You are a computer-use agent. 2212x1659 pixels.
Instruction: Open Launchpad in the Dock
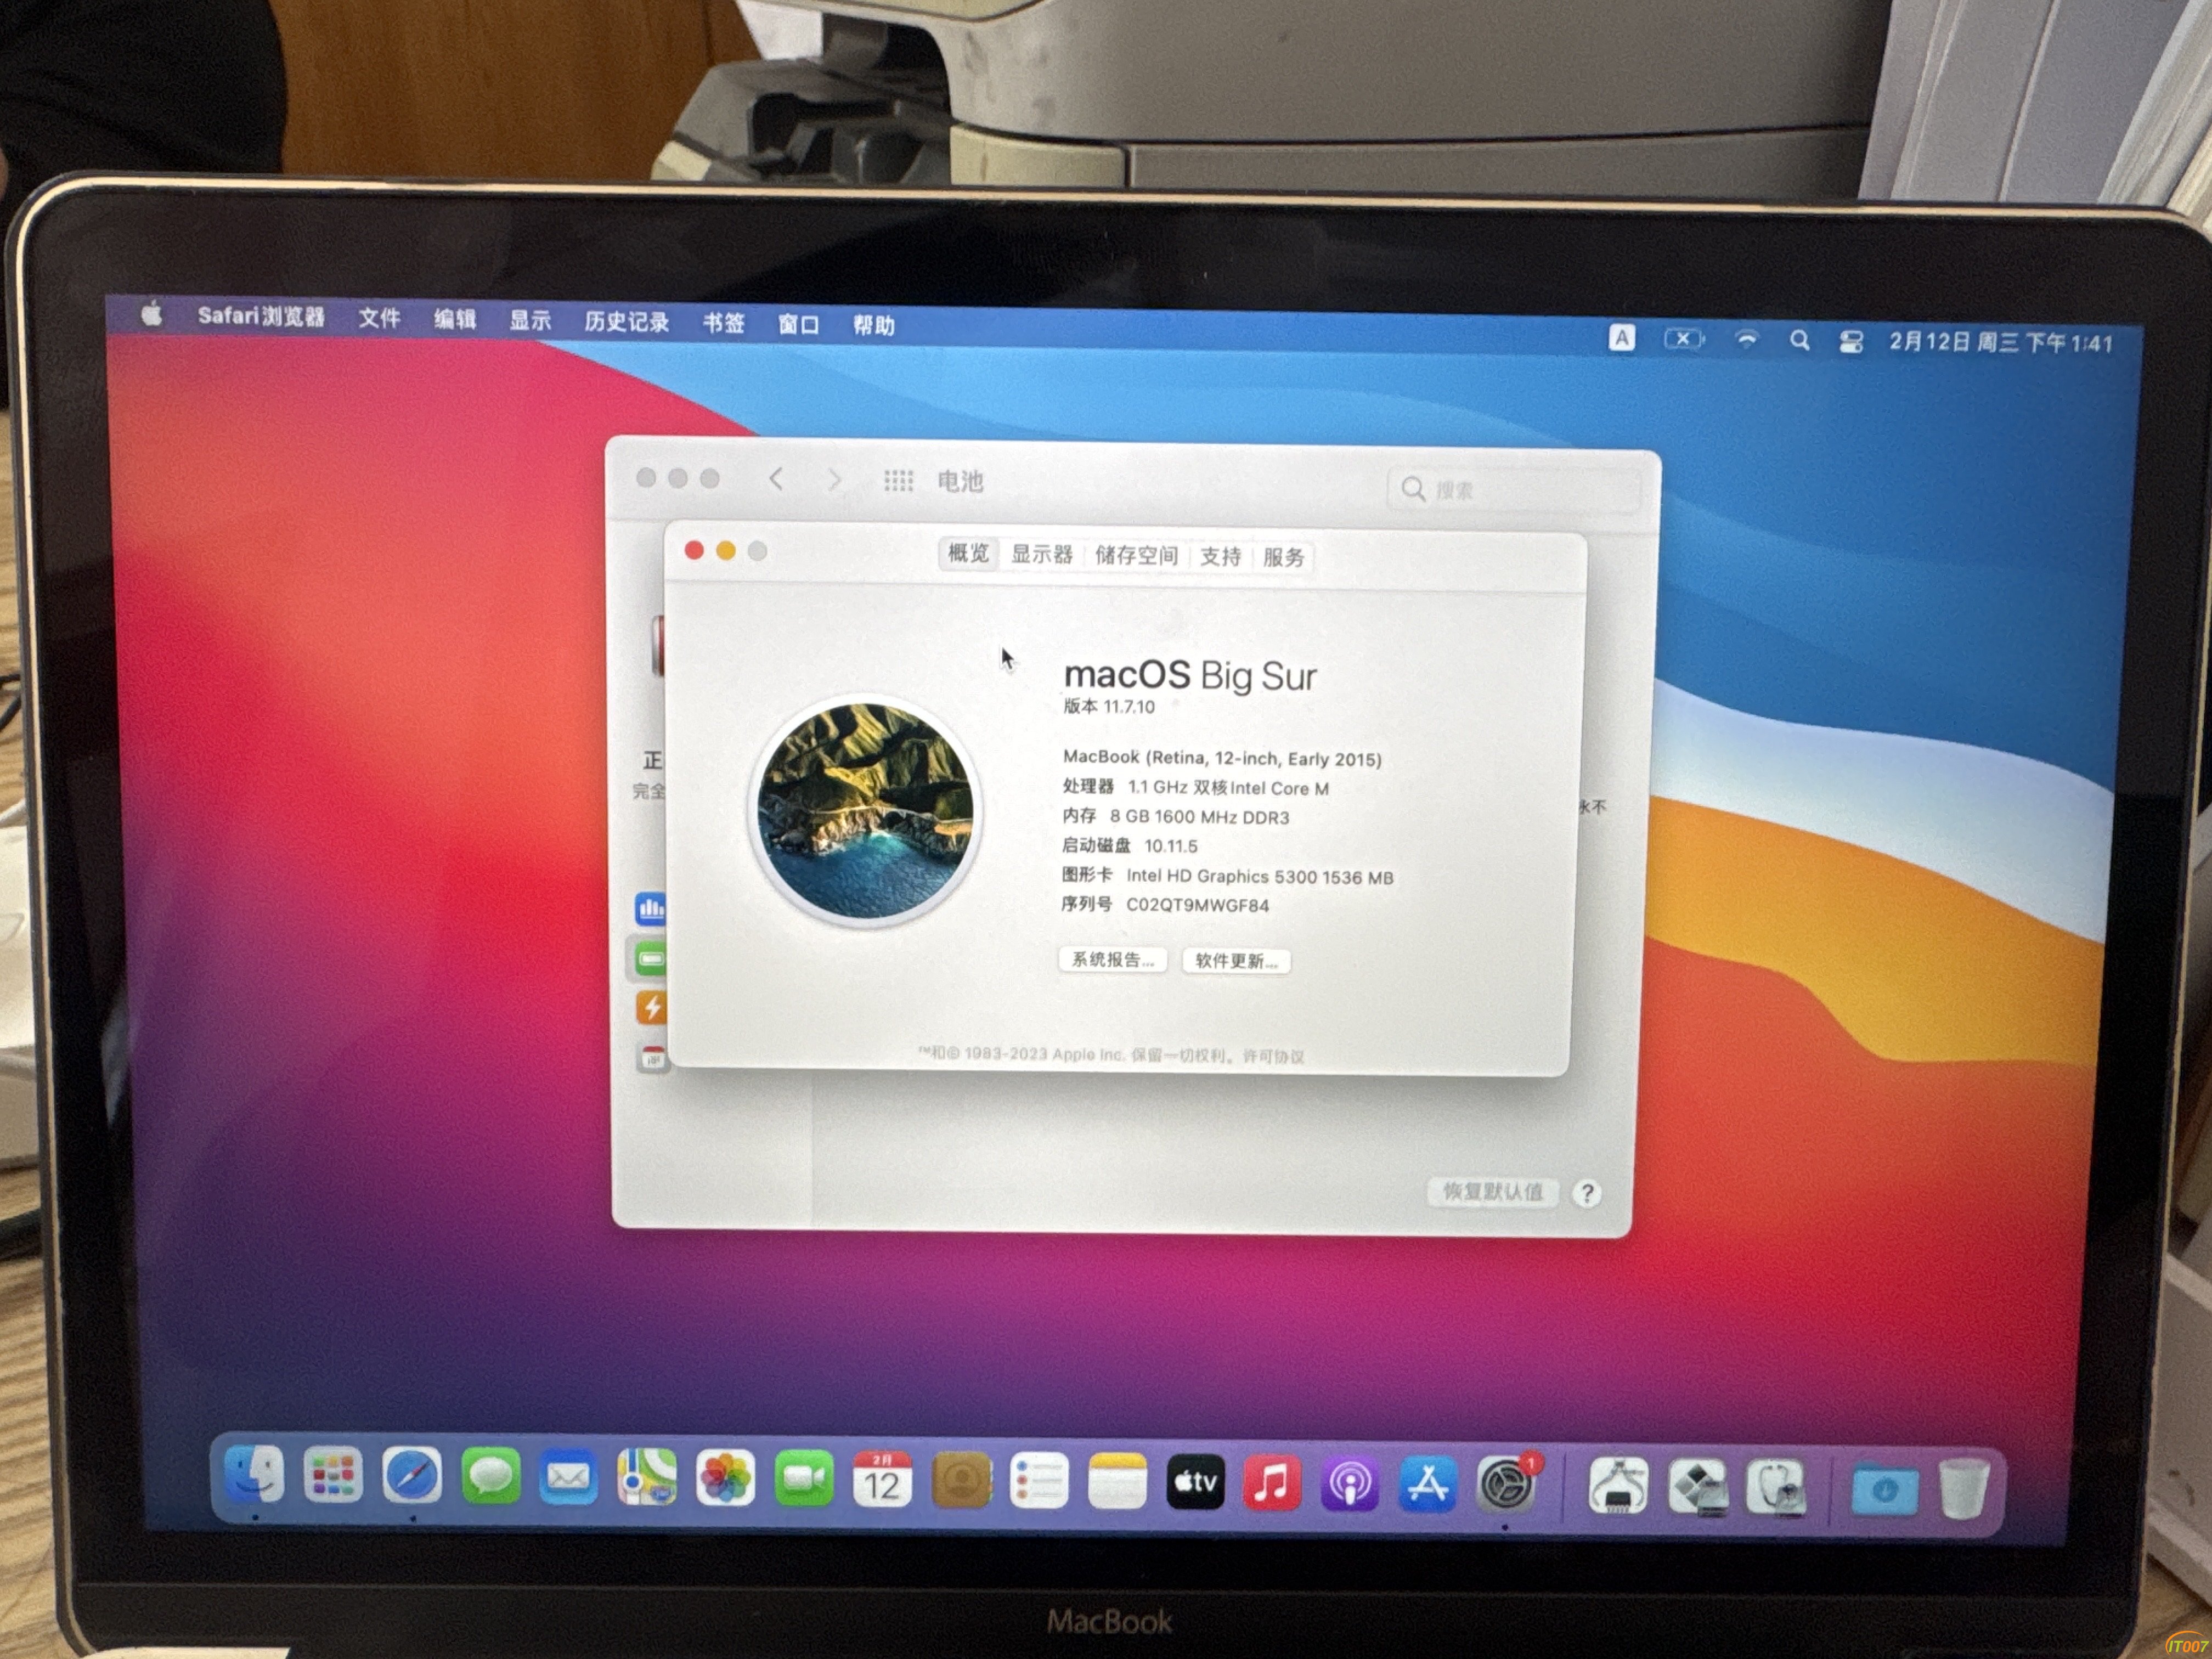tap(332, 1475)
